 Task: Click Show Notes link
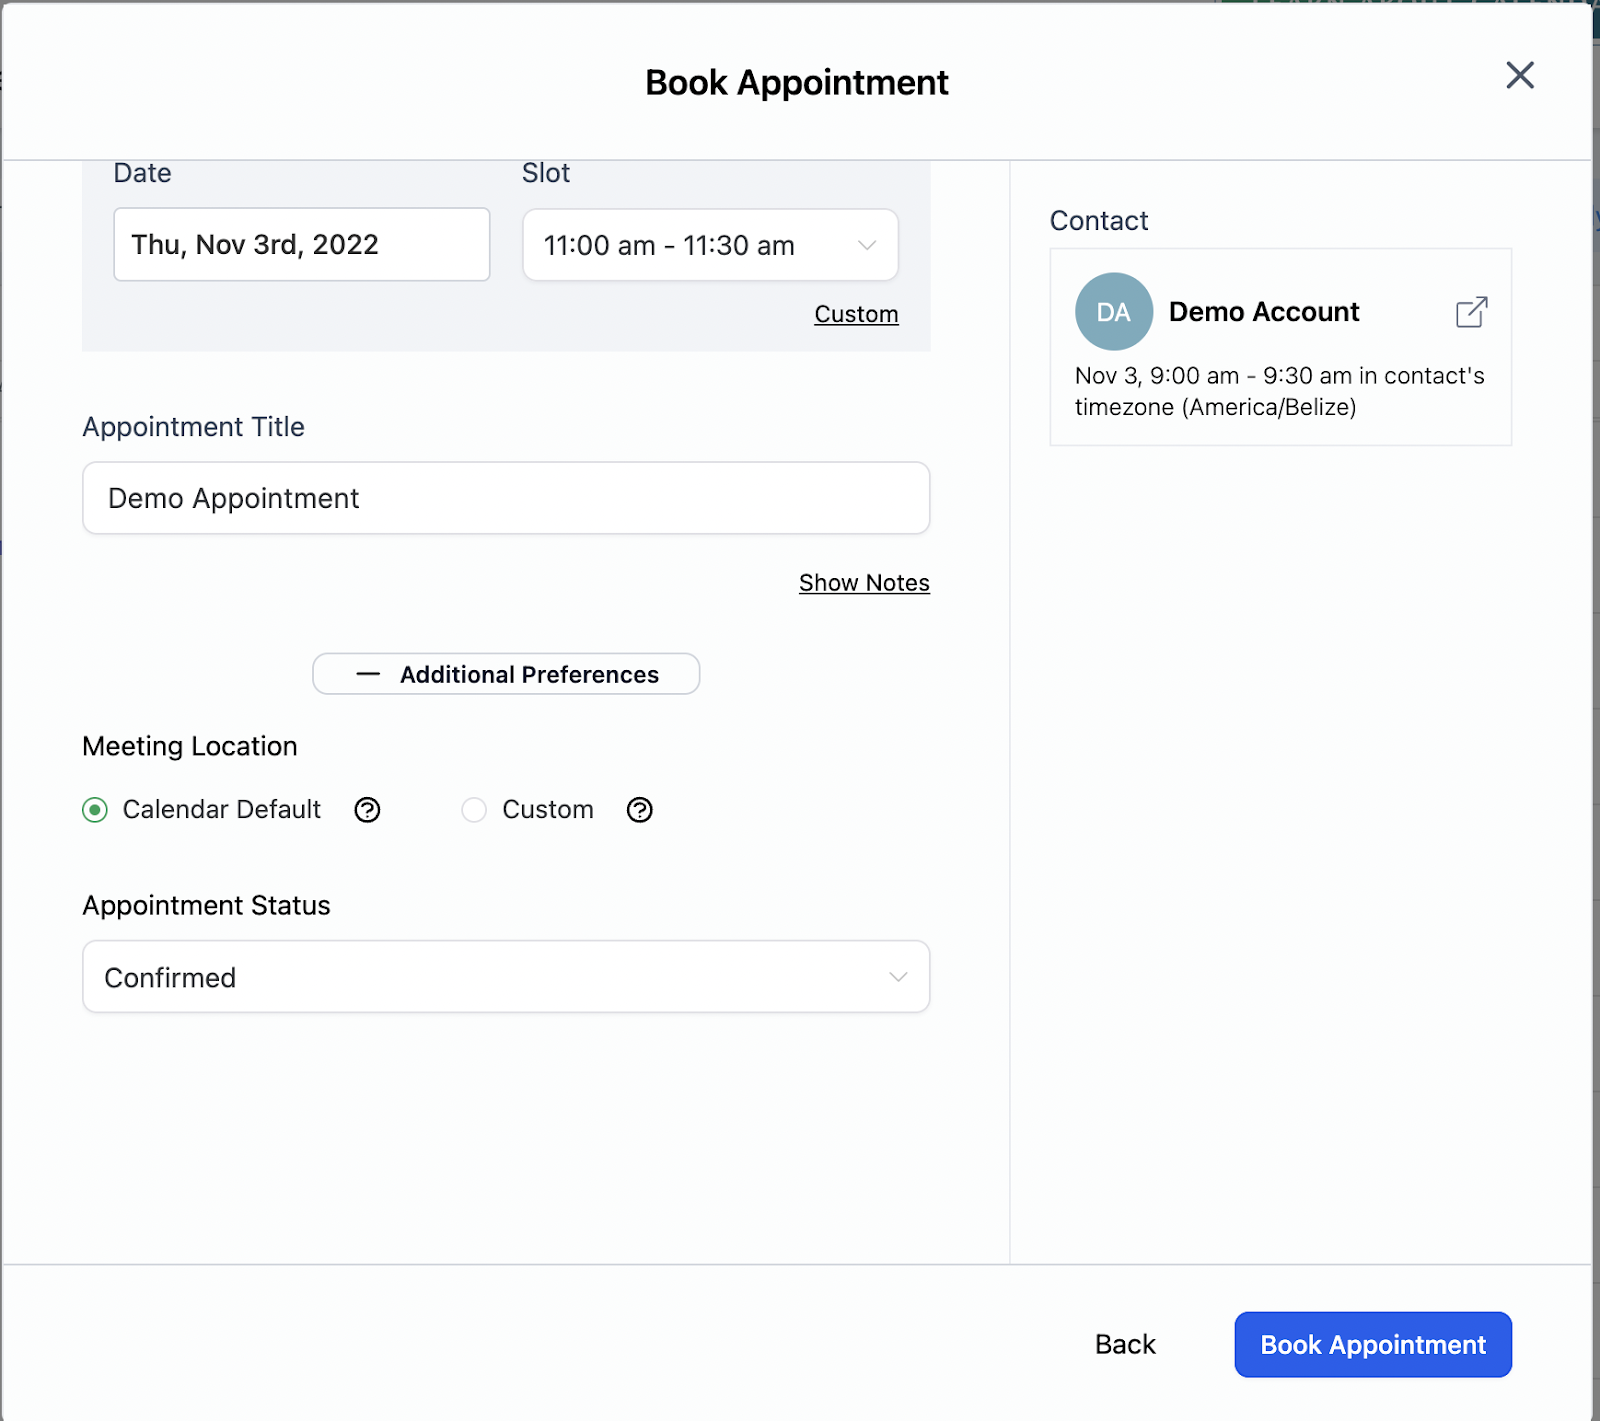(864, 583)
